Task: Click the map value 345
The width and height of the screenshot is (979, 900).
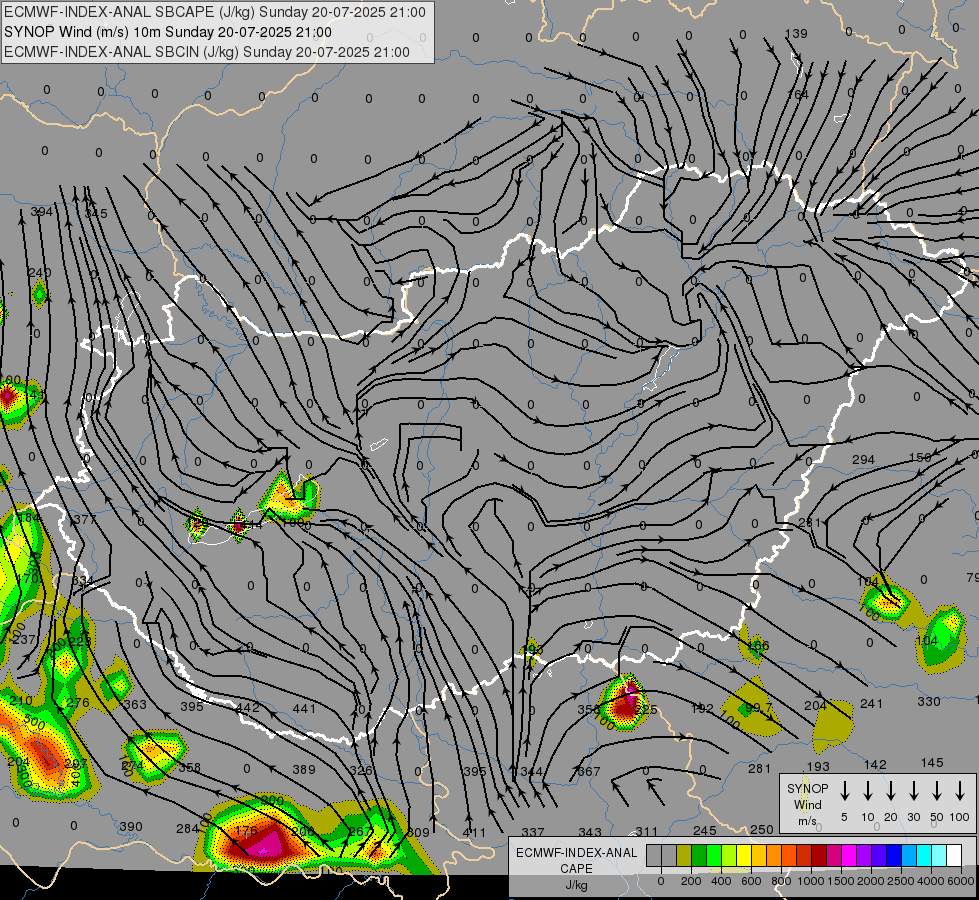Action: click(96, 213)
